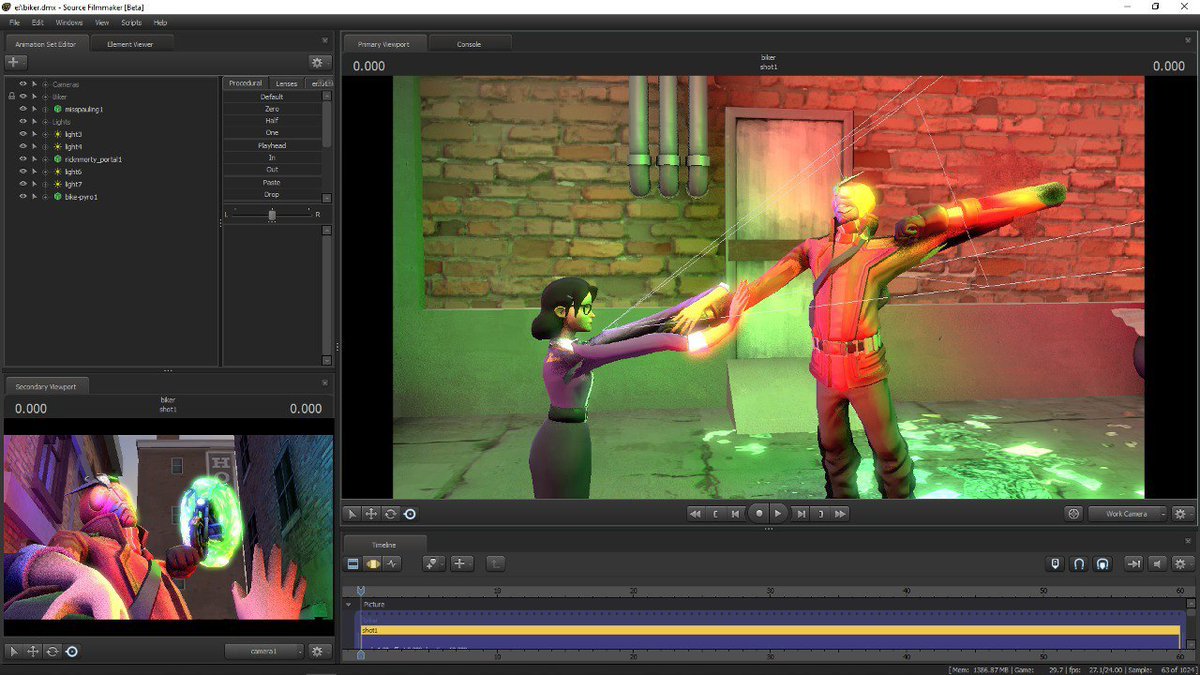
Task: Switch to Element Viewer tab
Action: [130, 44]
